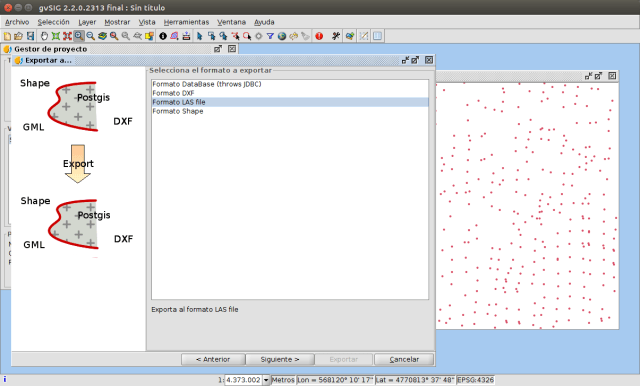The width and height of the screenshot is (640, 386).
Task: Click the red circle selection icon
Action: click(x=247, y=36)
